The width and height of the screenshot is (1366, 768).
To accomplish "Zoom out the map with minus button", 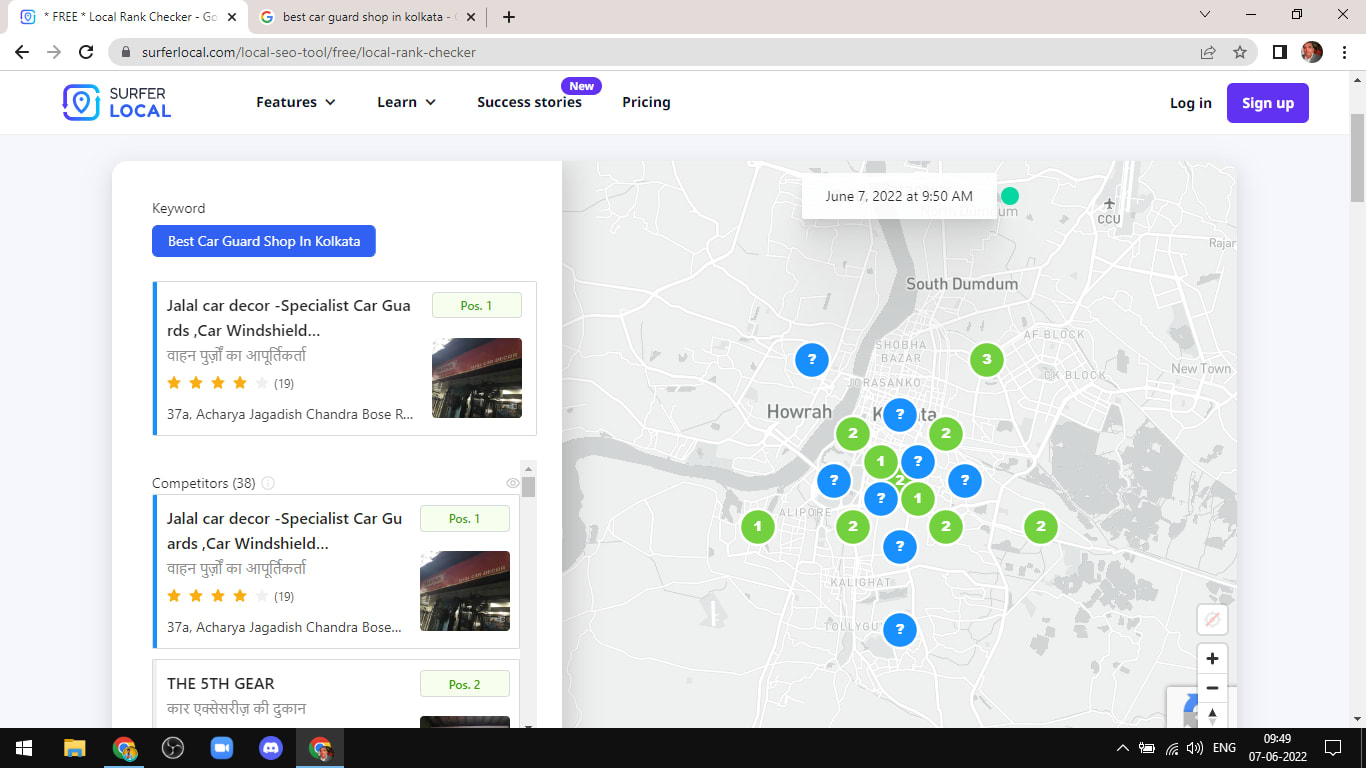I will [x=1212, y=688].
